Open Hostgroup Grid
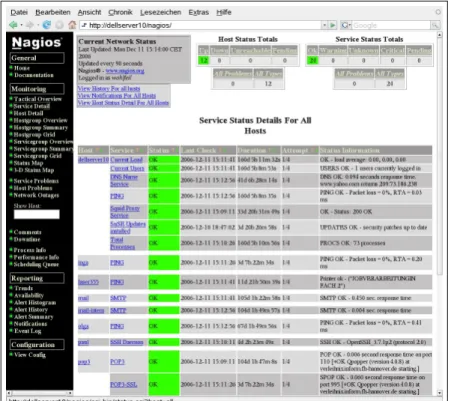 click(34, 135)
